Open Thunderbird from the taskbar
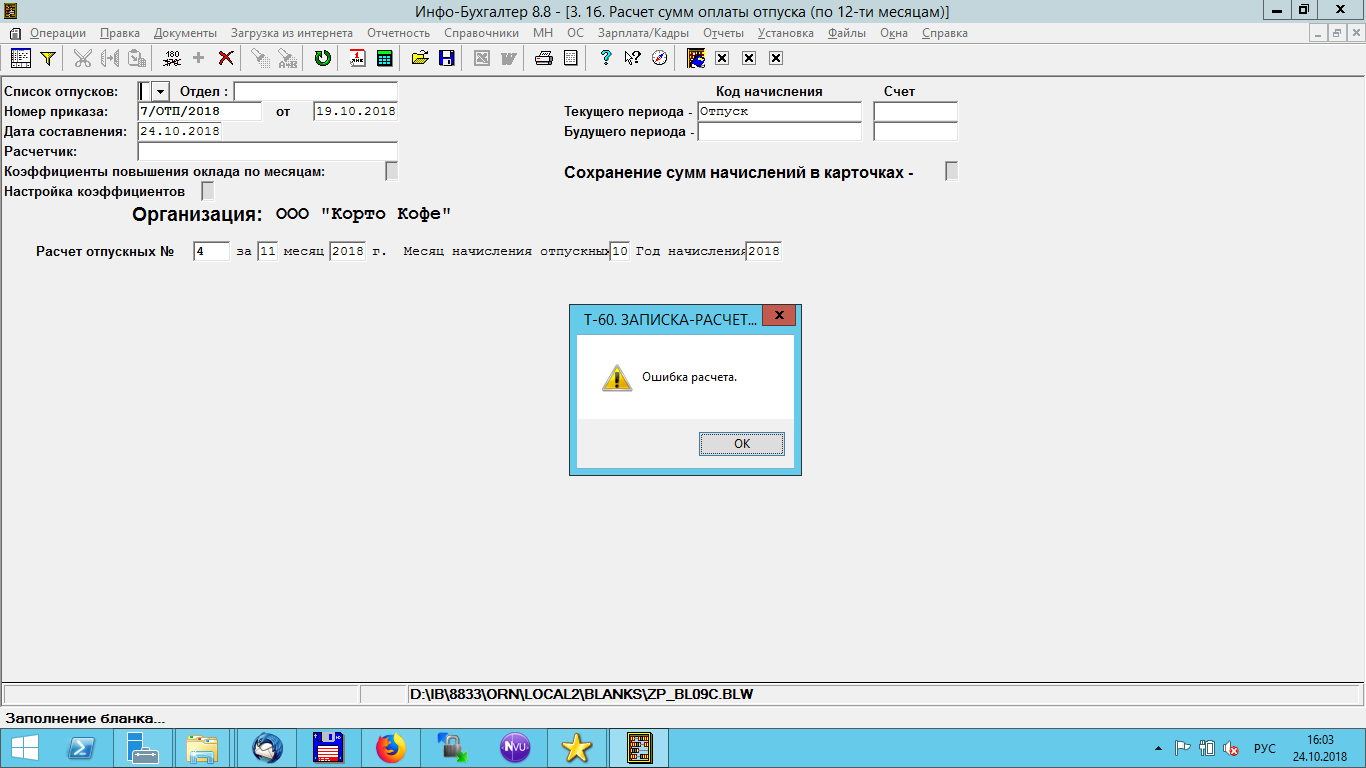1366x768 pixels. pos(268,747)
